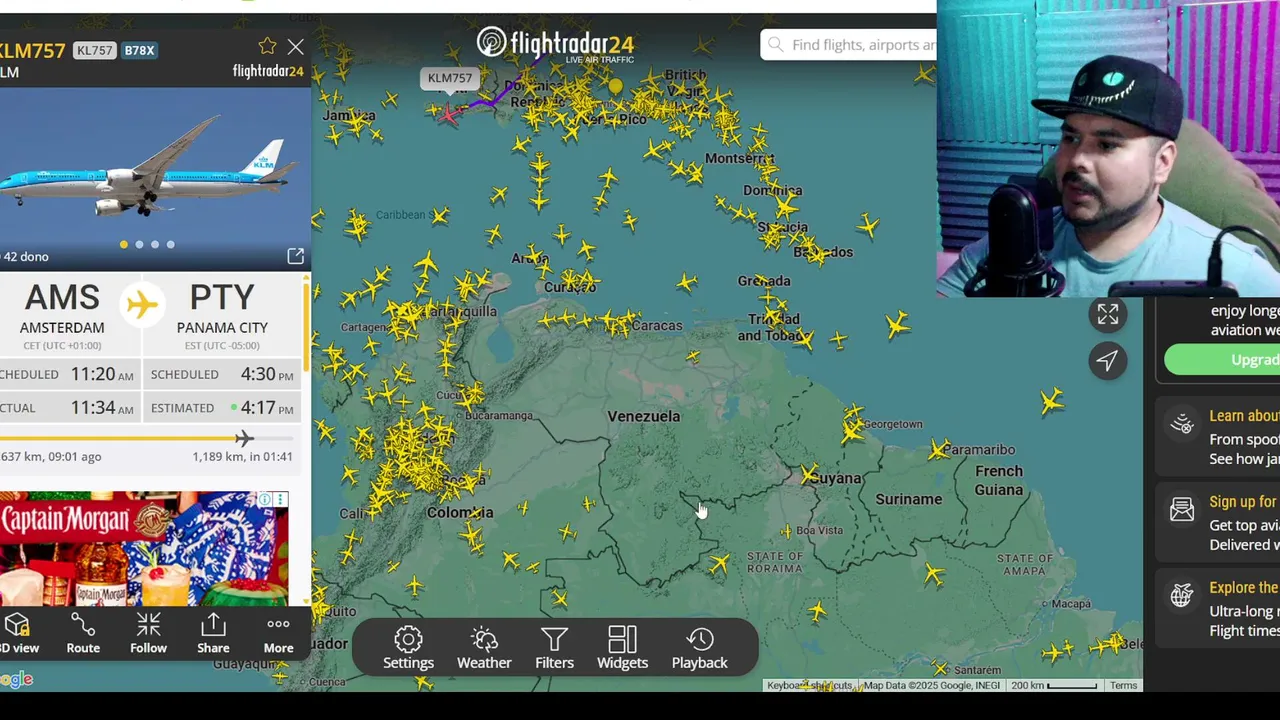1280x720 pixels.
Task: Click the B78X aircraft type badge
Action: tap(139, 51)
